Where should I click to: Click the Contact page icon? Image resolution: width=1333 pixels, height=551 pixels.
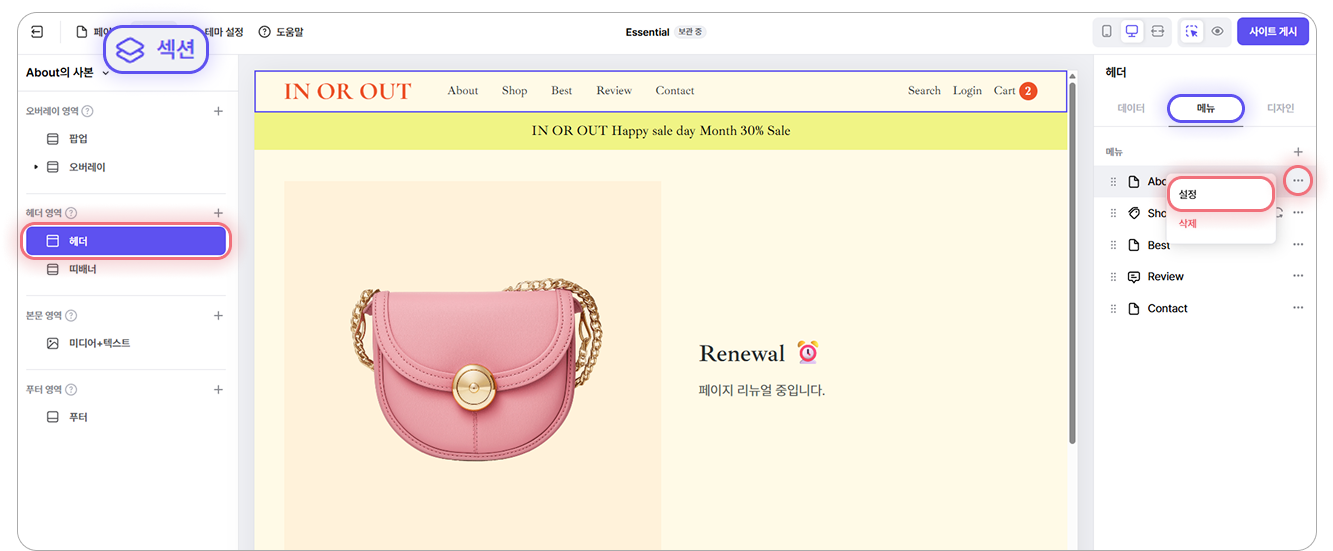point(1134,309)
